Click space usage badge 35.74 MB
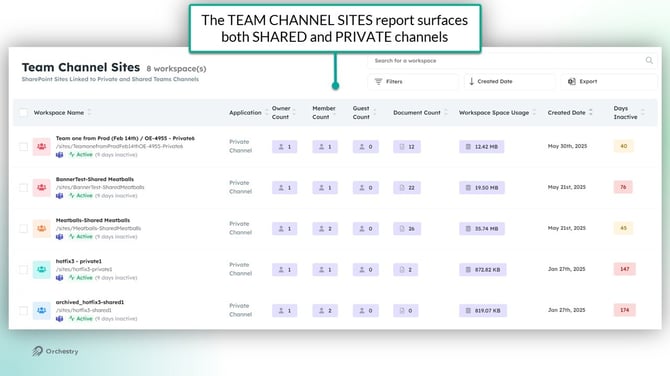 [x=482, y=229]
